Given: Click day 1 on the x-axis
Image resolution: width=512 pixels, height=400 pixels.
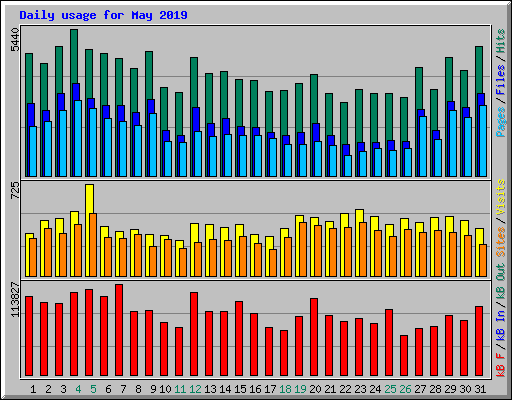Looking at the screenshot, I should [x=33, y=389].
